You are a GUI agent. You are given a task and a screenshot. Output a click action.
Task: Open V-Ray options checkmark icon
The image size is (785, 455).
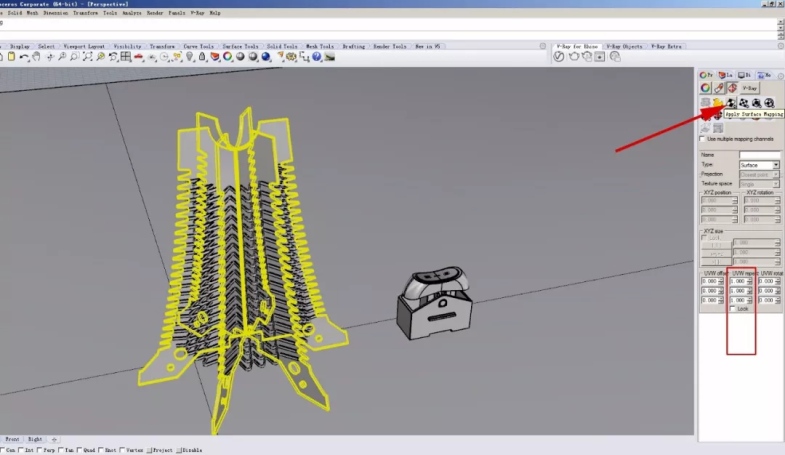pyautogui.click(x=559, y=57)
